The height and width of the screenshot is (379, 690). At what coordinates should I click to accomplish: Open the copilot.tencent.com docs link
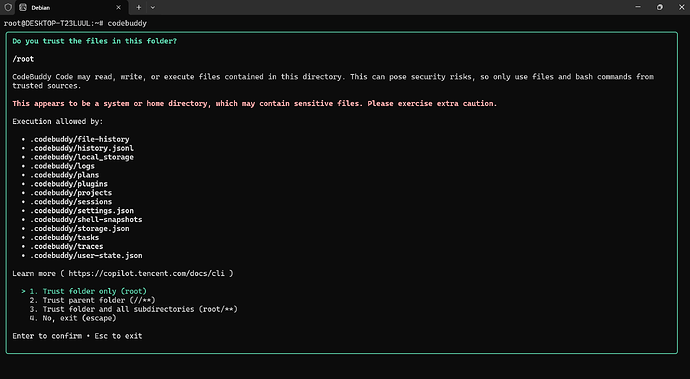pyautogui.click(x=146, y=273)
